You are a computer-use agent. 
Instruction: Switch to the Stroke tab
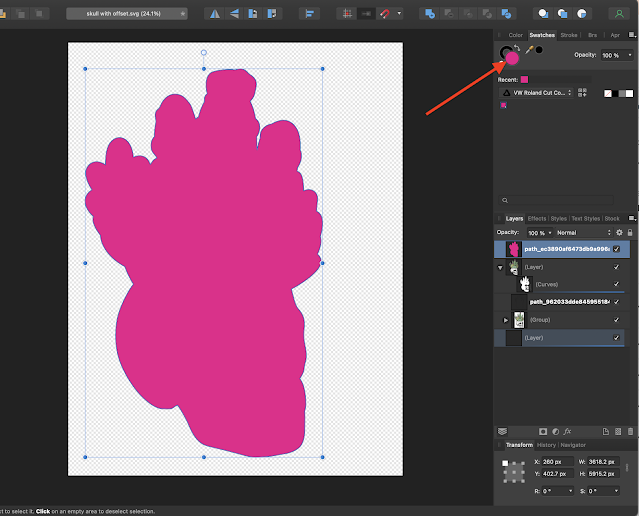(x=568, y=35)
